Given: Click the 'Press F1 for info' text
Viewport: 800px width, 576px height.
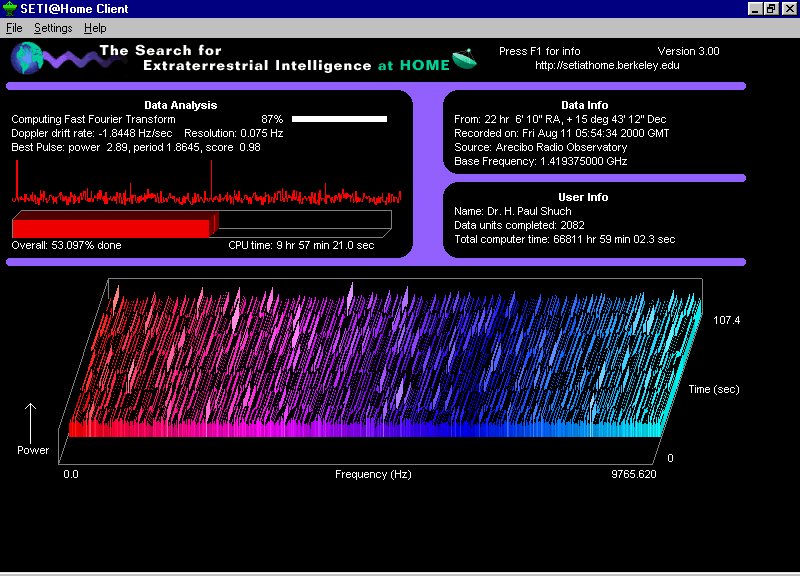Looking at the screenshot, I should coord(539,51).
